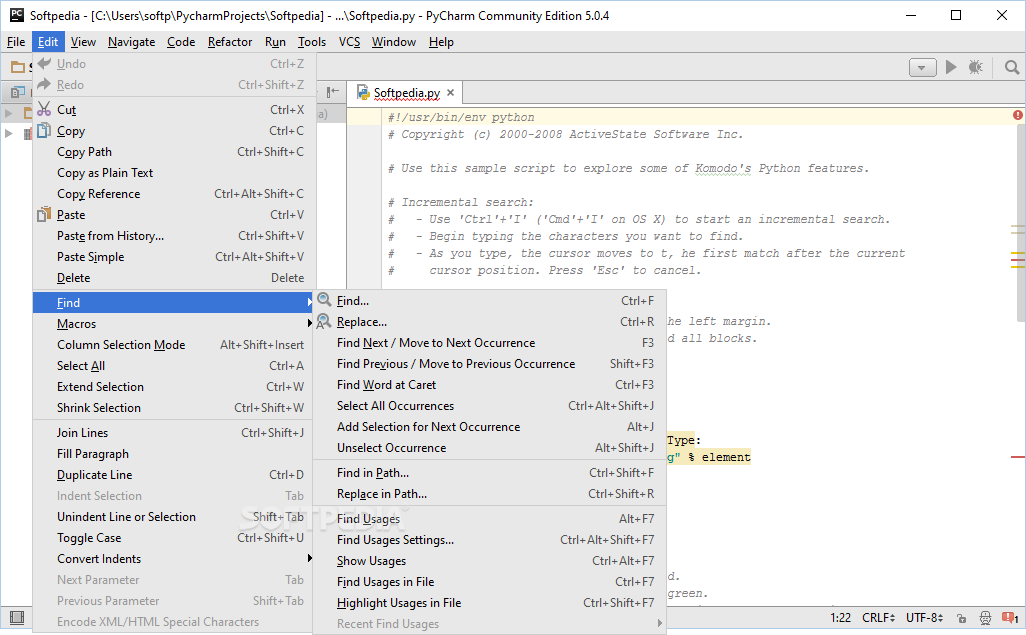Open the Help menu
This screenshot has height=635, width=1026.
pyautogui.click(x=441, y=42)
